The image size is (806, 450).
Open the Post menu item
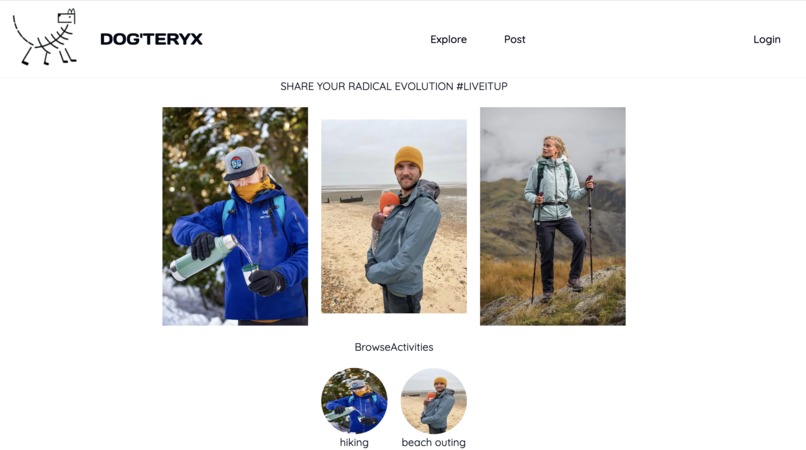pos(515,40)
